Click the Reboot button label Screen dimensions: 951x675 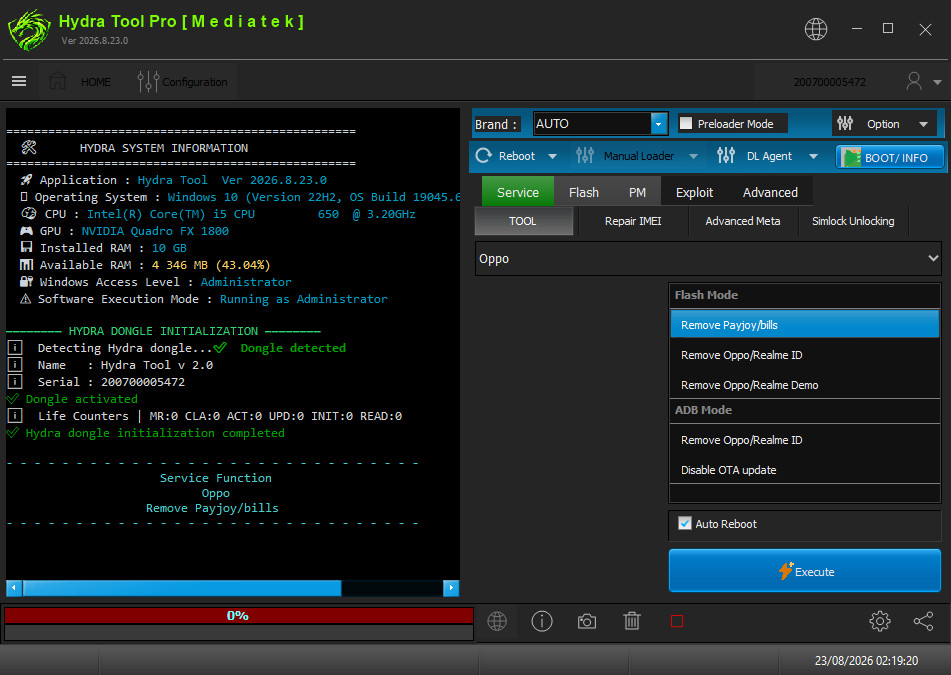point(517,156)
